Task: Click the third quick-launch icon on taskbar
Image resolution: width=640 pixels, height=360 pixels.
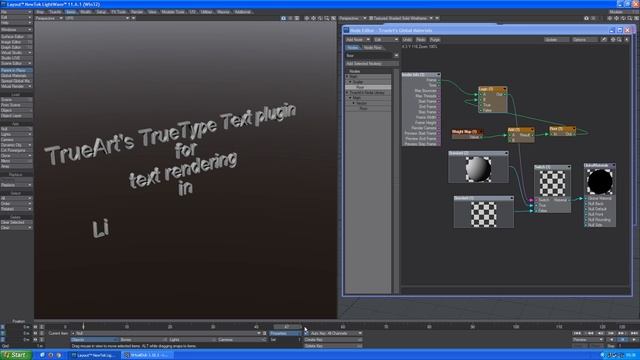Action: click(59, 355)
